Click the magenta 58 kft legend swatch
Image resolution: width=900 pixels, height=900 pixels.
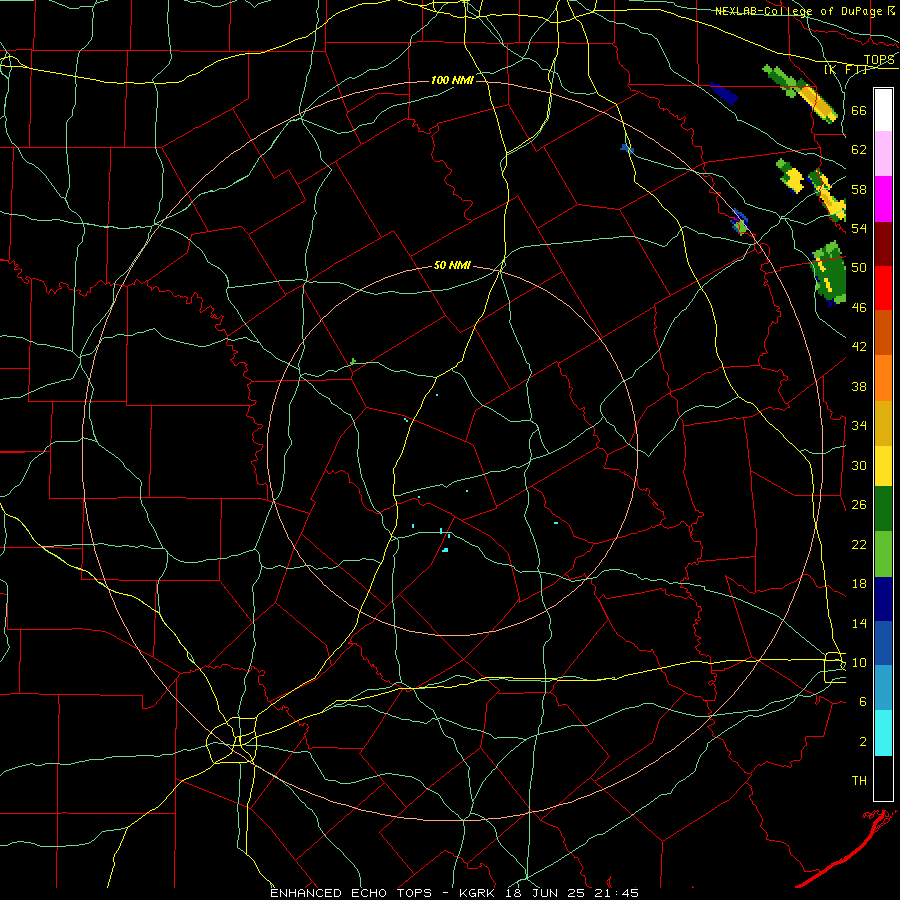(883, 199)
